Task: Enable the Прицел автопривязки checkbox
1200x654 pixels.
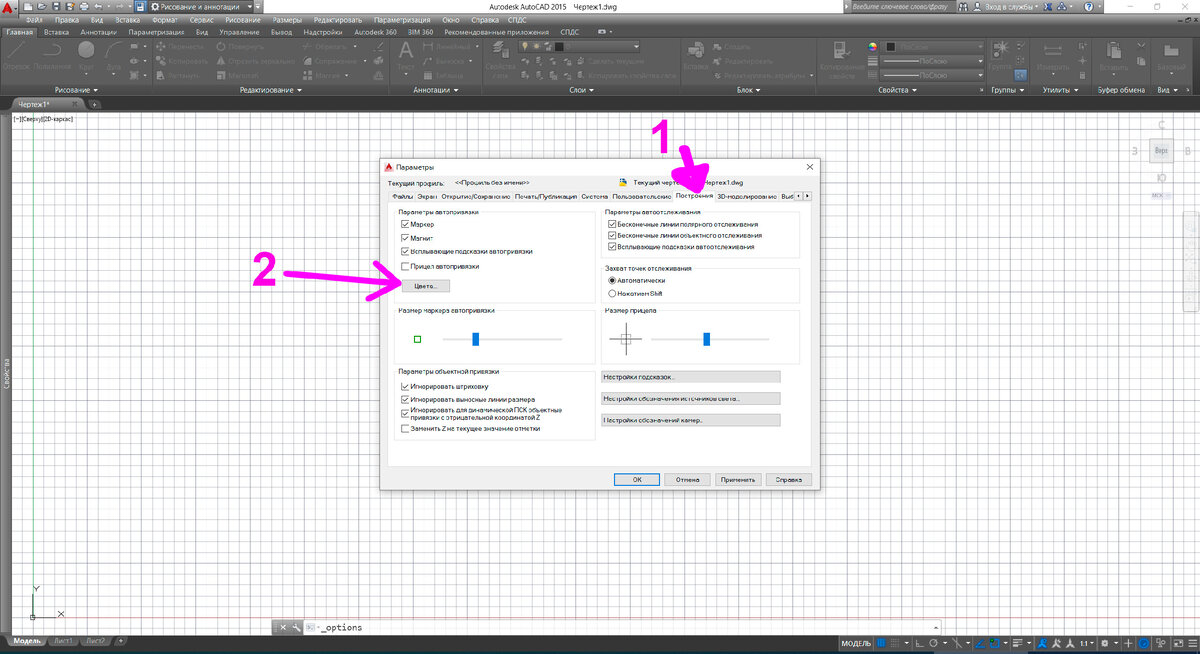Action: click(404, 267)
